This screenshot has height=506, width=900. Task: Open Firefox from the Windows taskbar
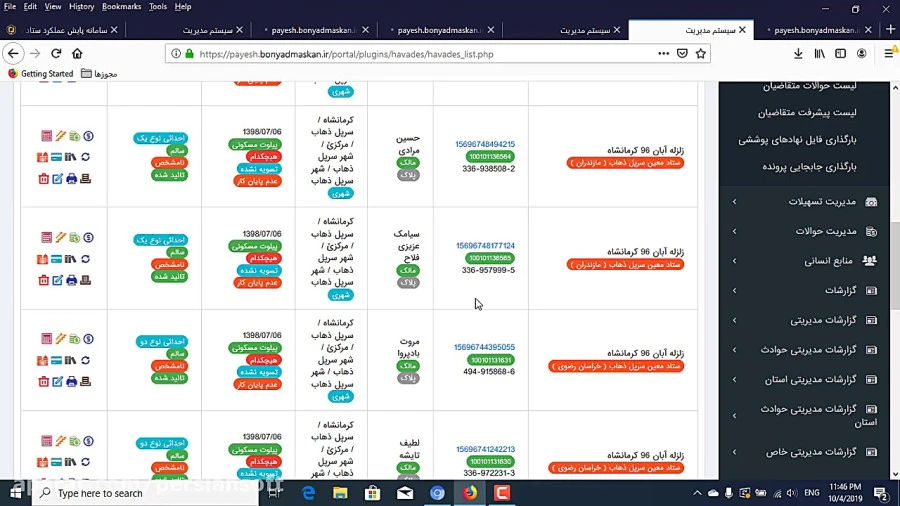[469, 493]
